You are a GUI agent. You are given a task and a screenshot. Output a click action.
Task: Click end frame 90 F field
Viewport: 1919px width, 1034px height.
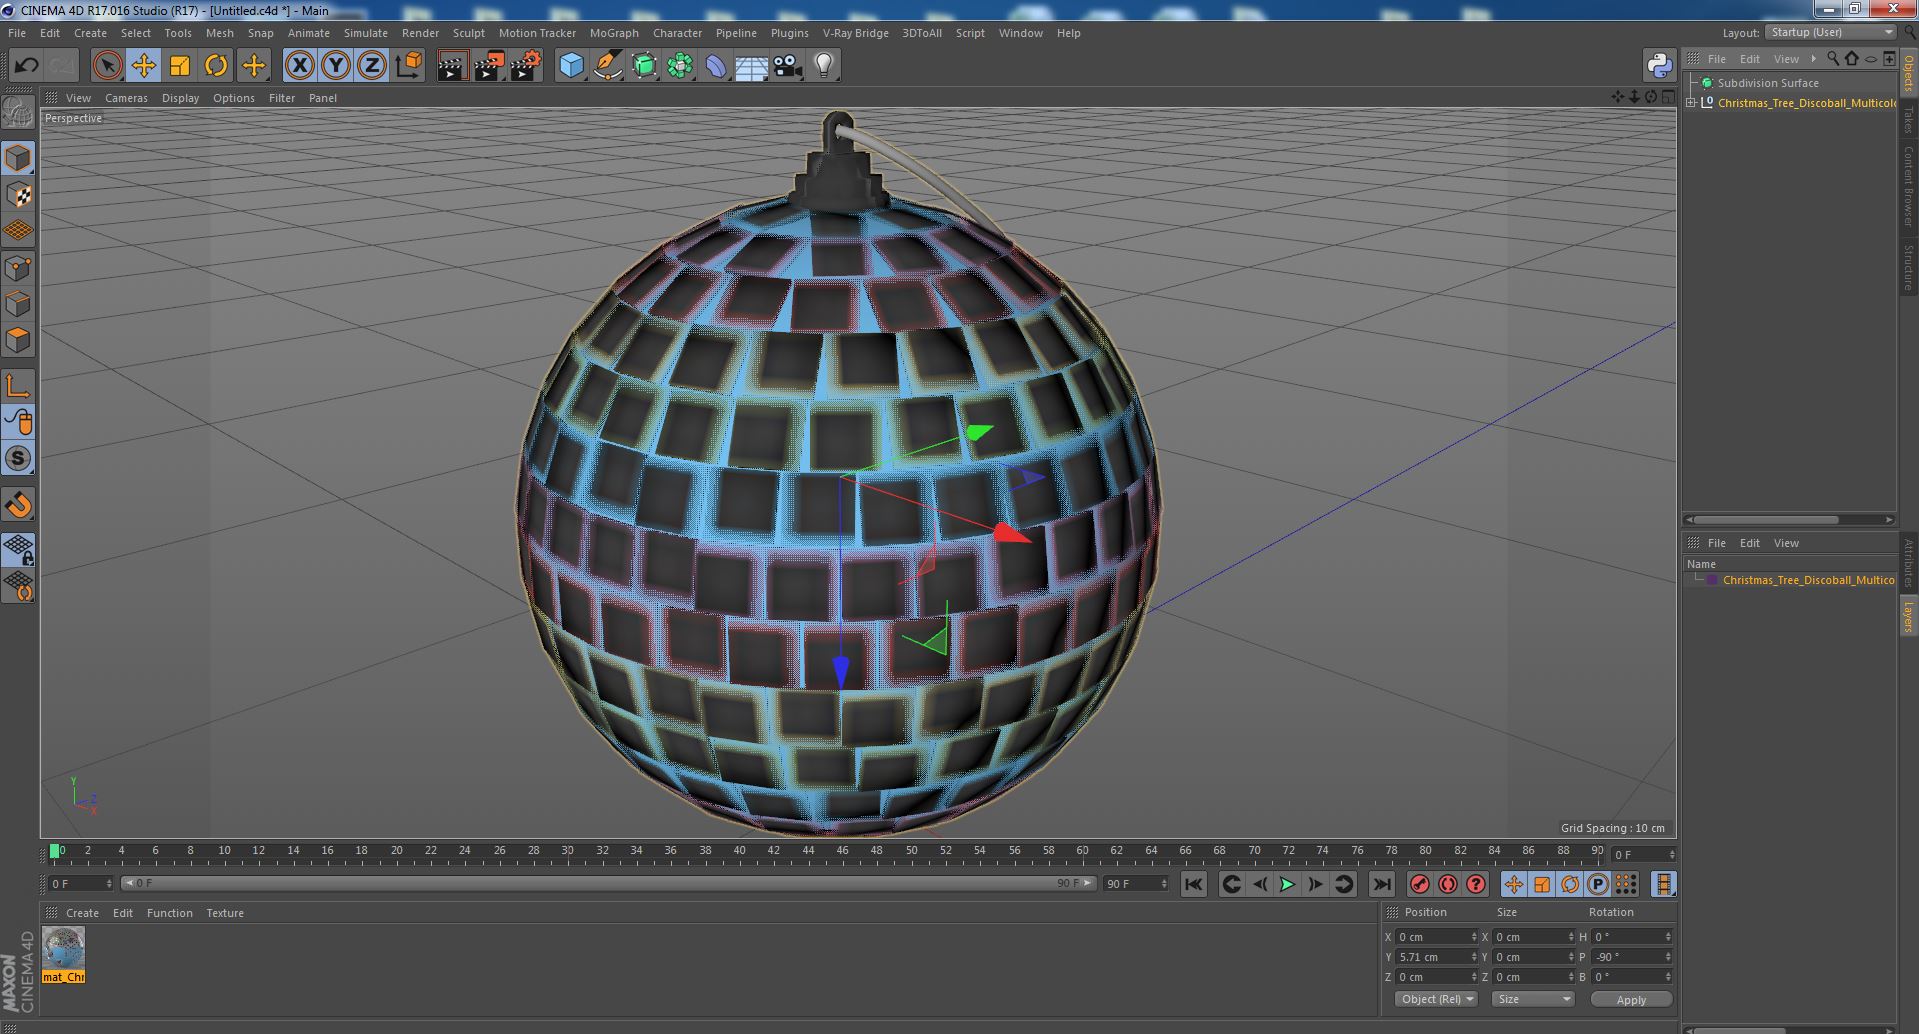coord(1135,884)
